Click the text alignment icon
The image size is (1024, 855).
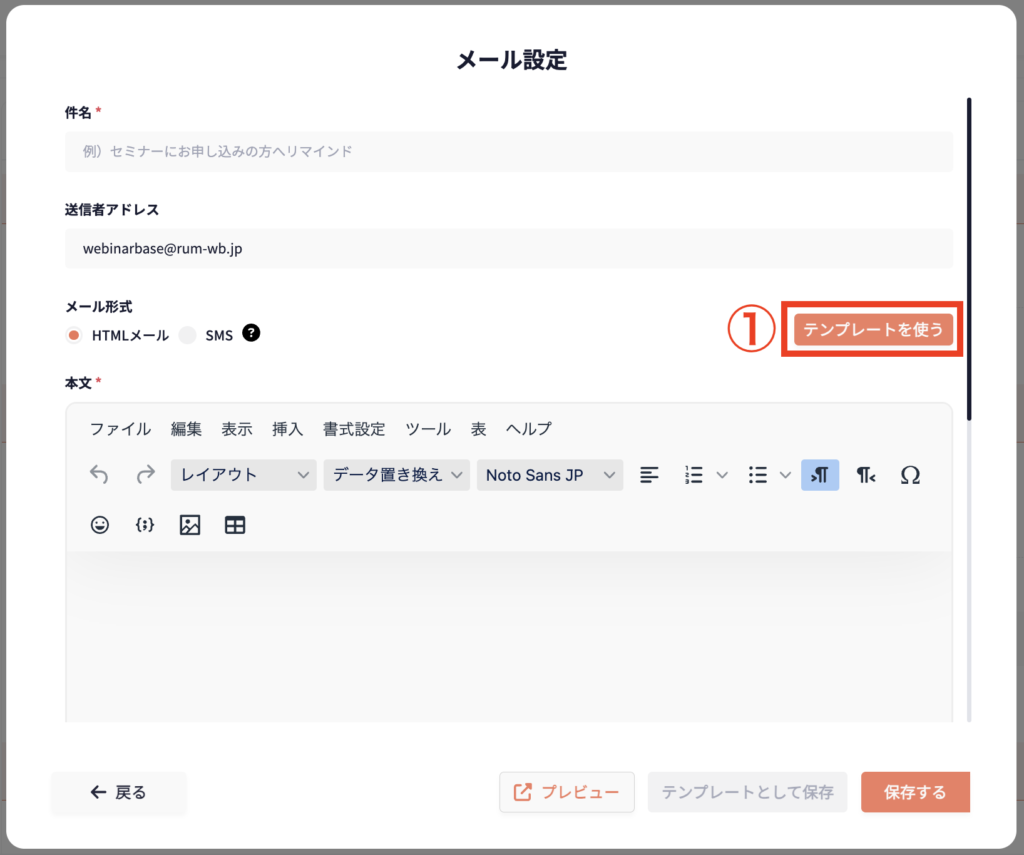click(x=649, y=475)
